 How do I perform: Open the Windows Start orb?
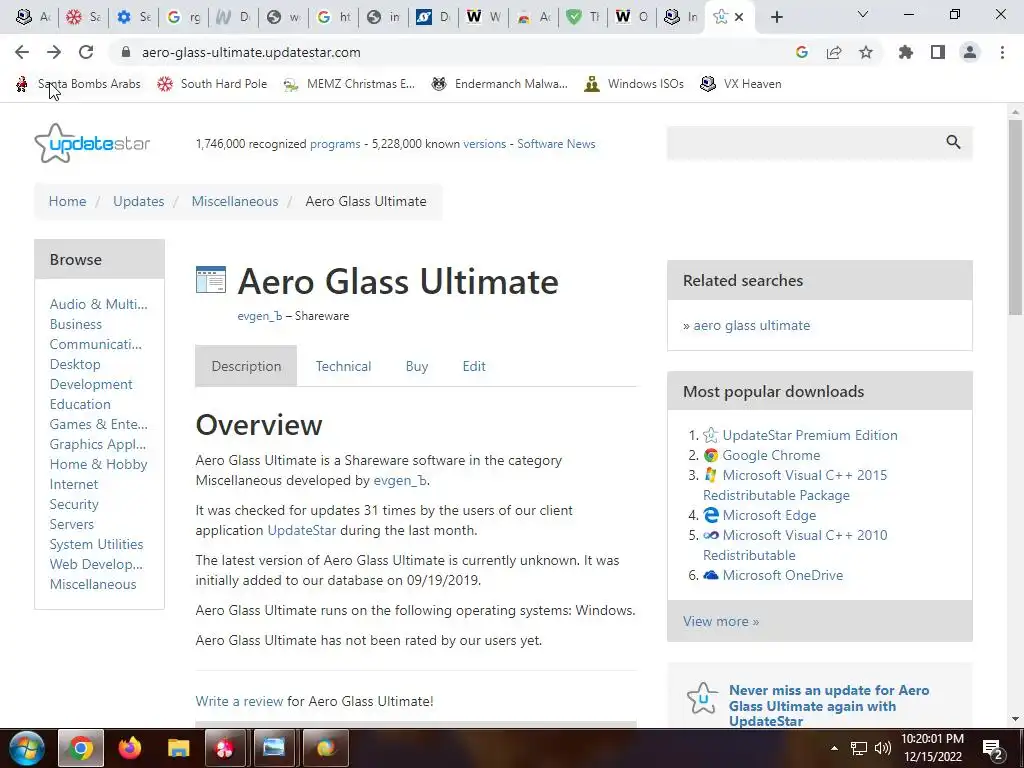point(27,748)
